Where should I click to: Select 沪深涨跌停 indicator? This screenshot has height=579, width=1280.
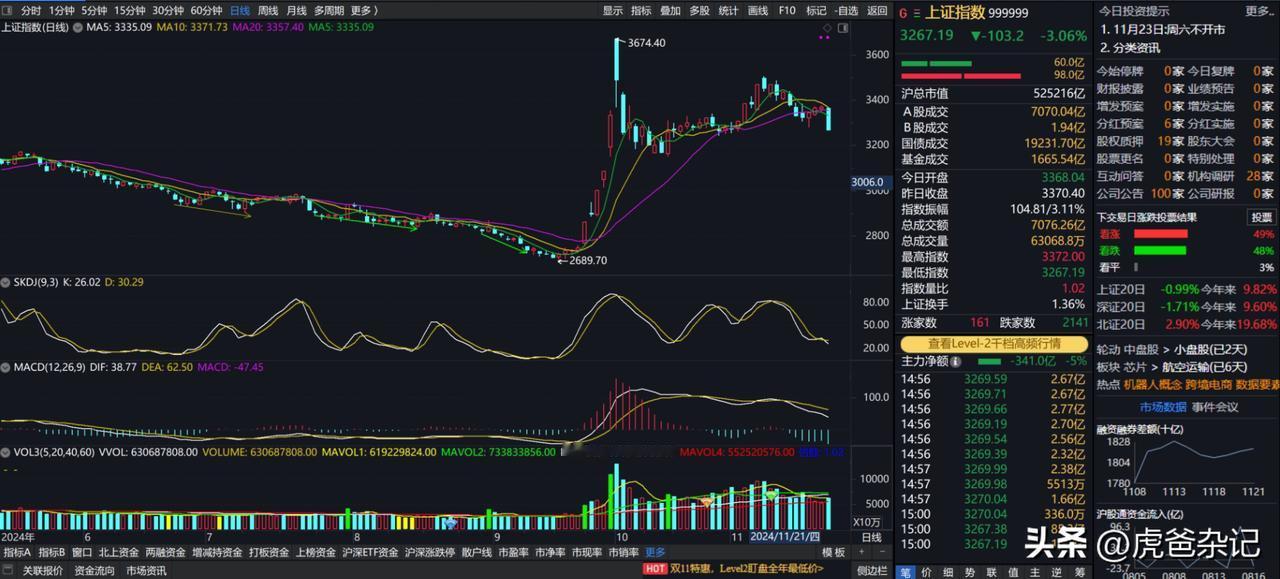tap(430, 552)
